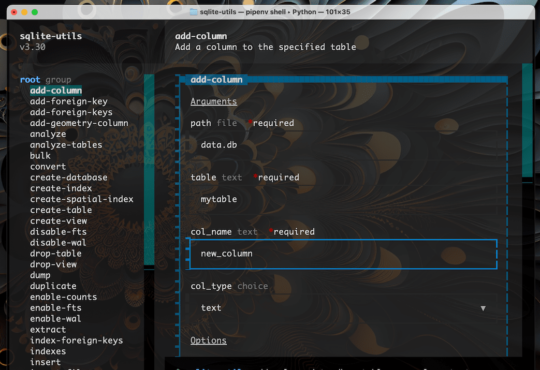Click the col_name text label

[224, 232]
